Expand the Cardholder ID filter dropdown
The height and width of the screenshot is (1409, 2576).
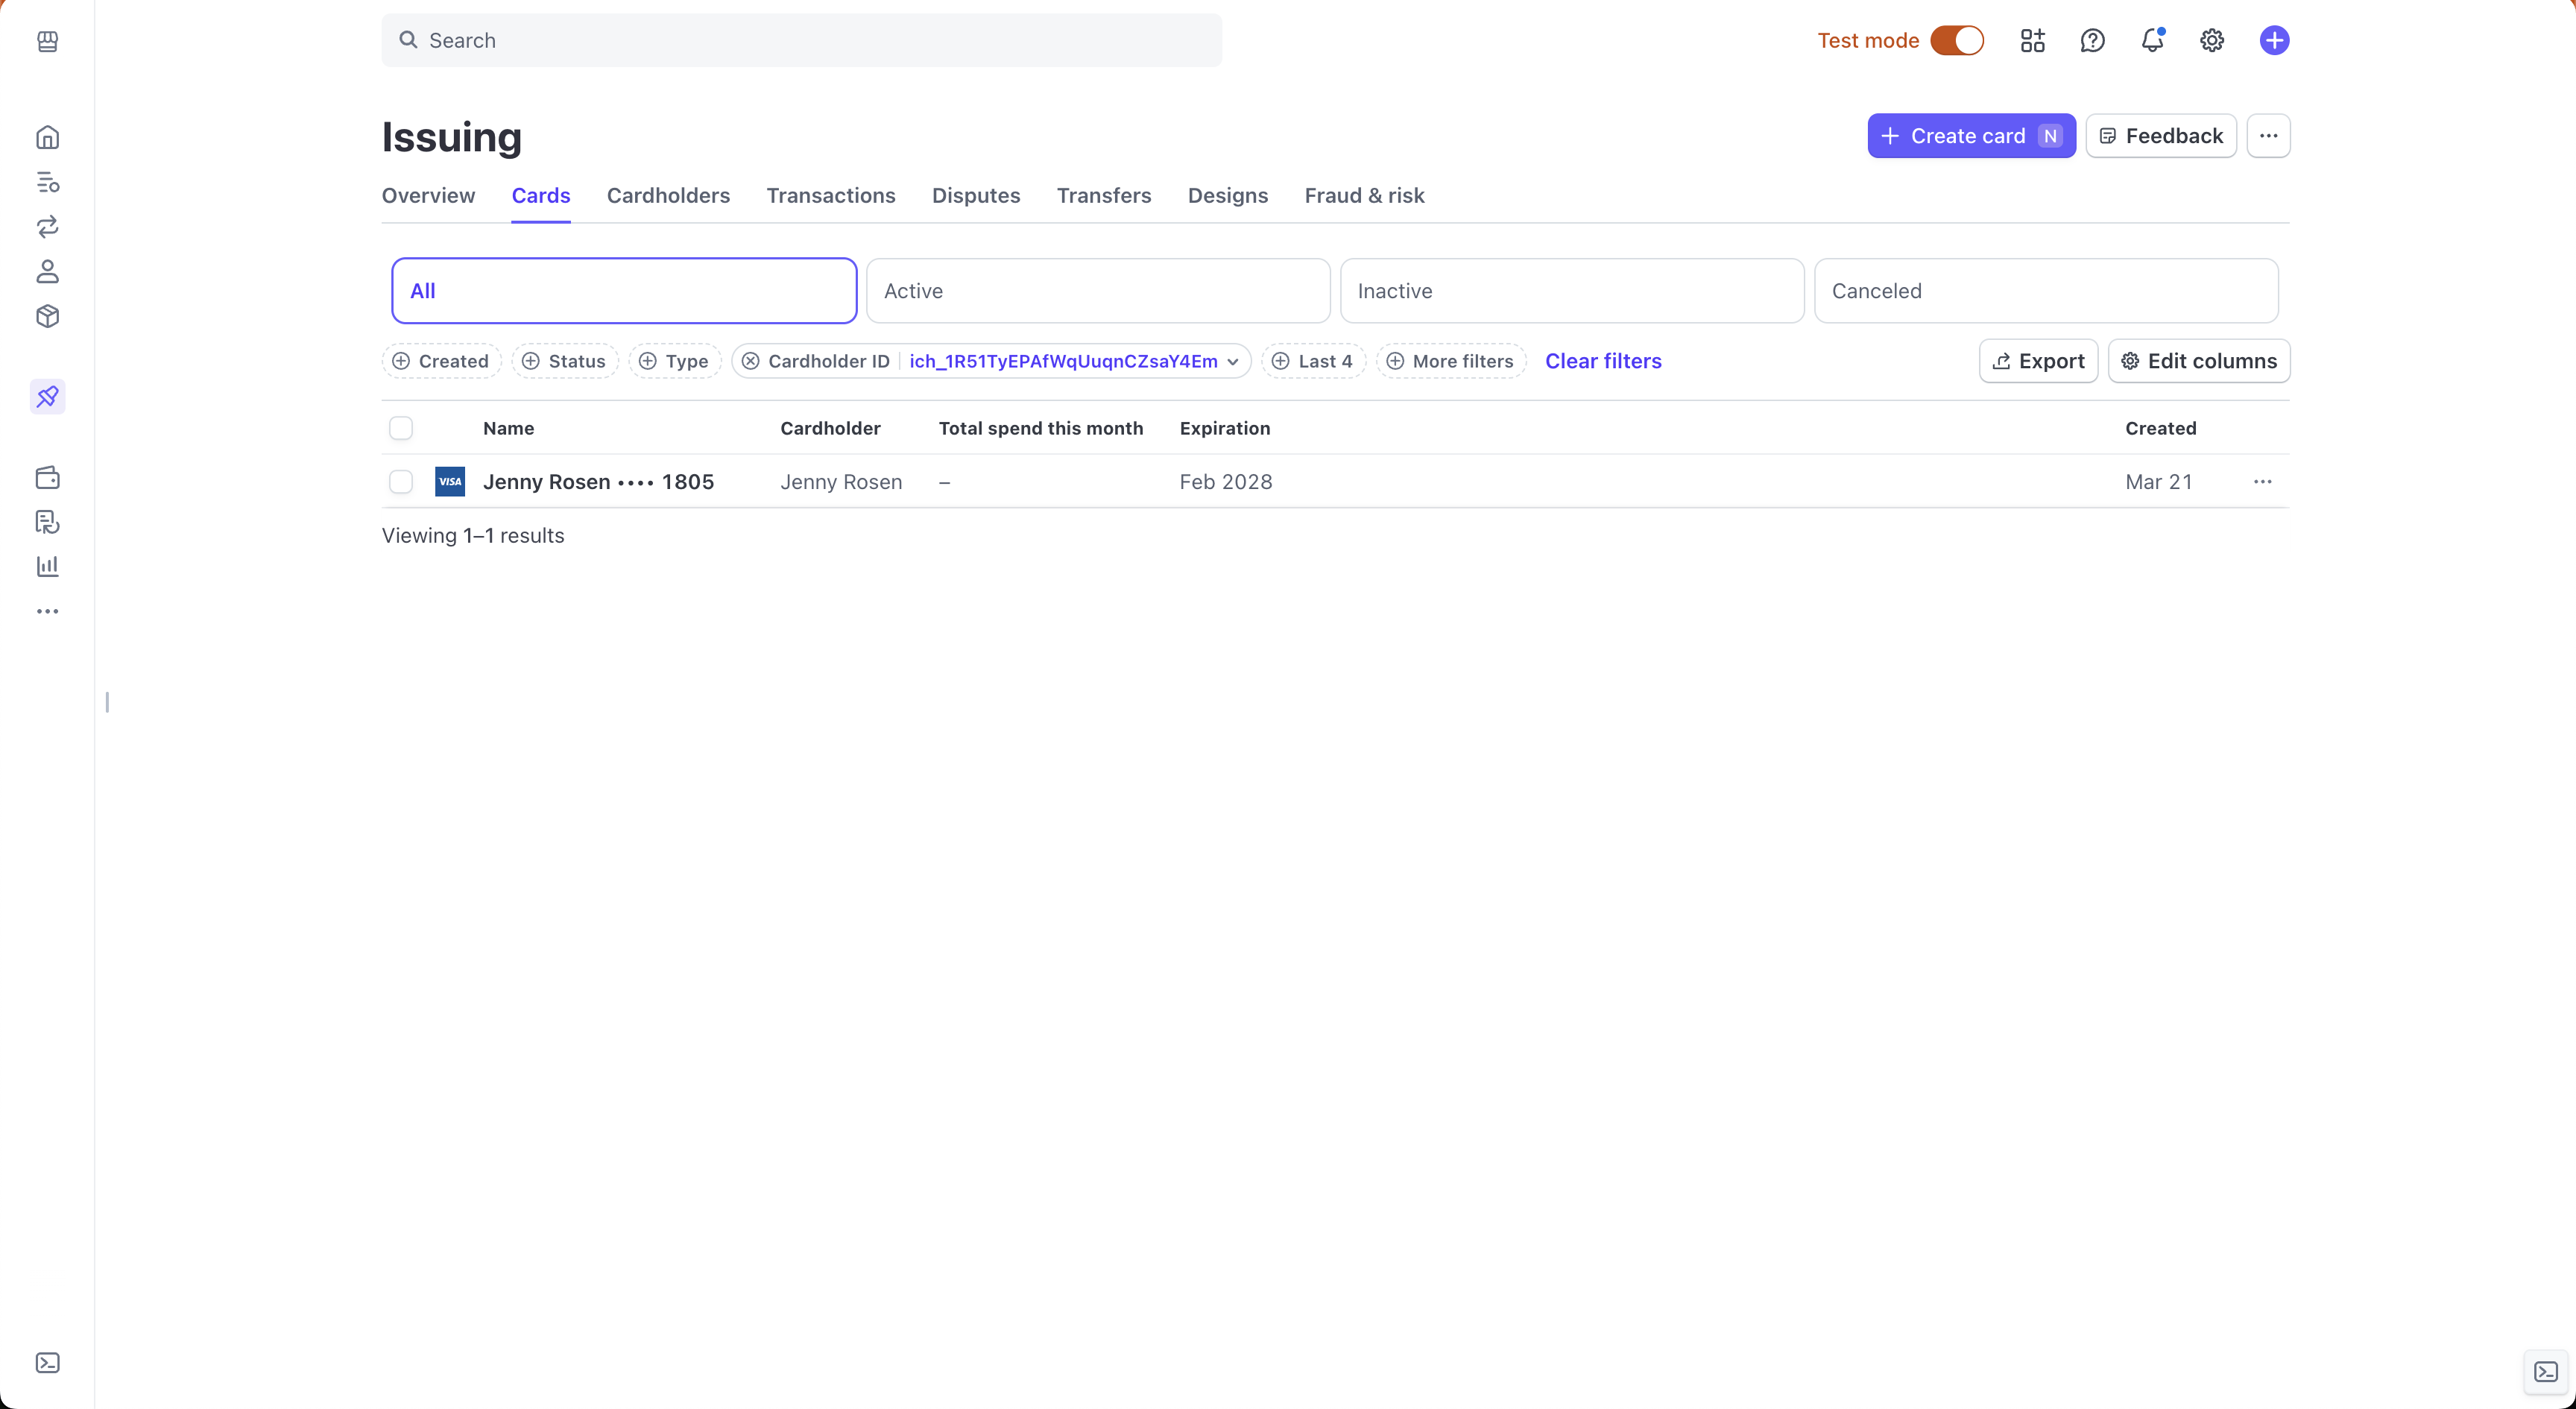(1232, 361)
